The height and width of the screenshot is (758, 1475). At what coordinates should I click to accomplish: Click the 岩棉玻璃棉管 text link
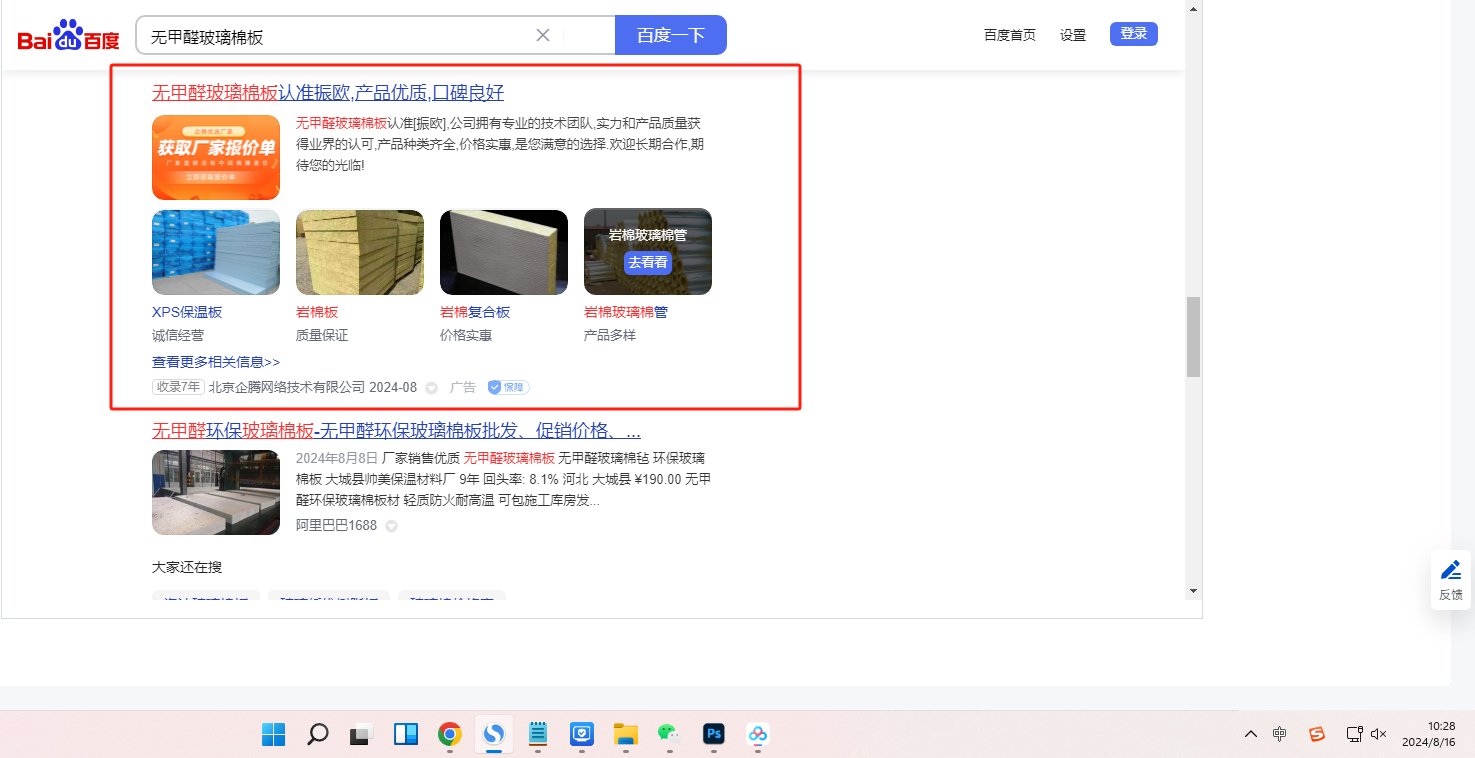[626, 312]
